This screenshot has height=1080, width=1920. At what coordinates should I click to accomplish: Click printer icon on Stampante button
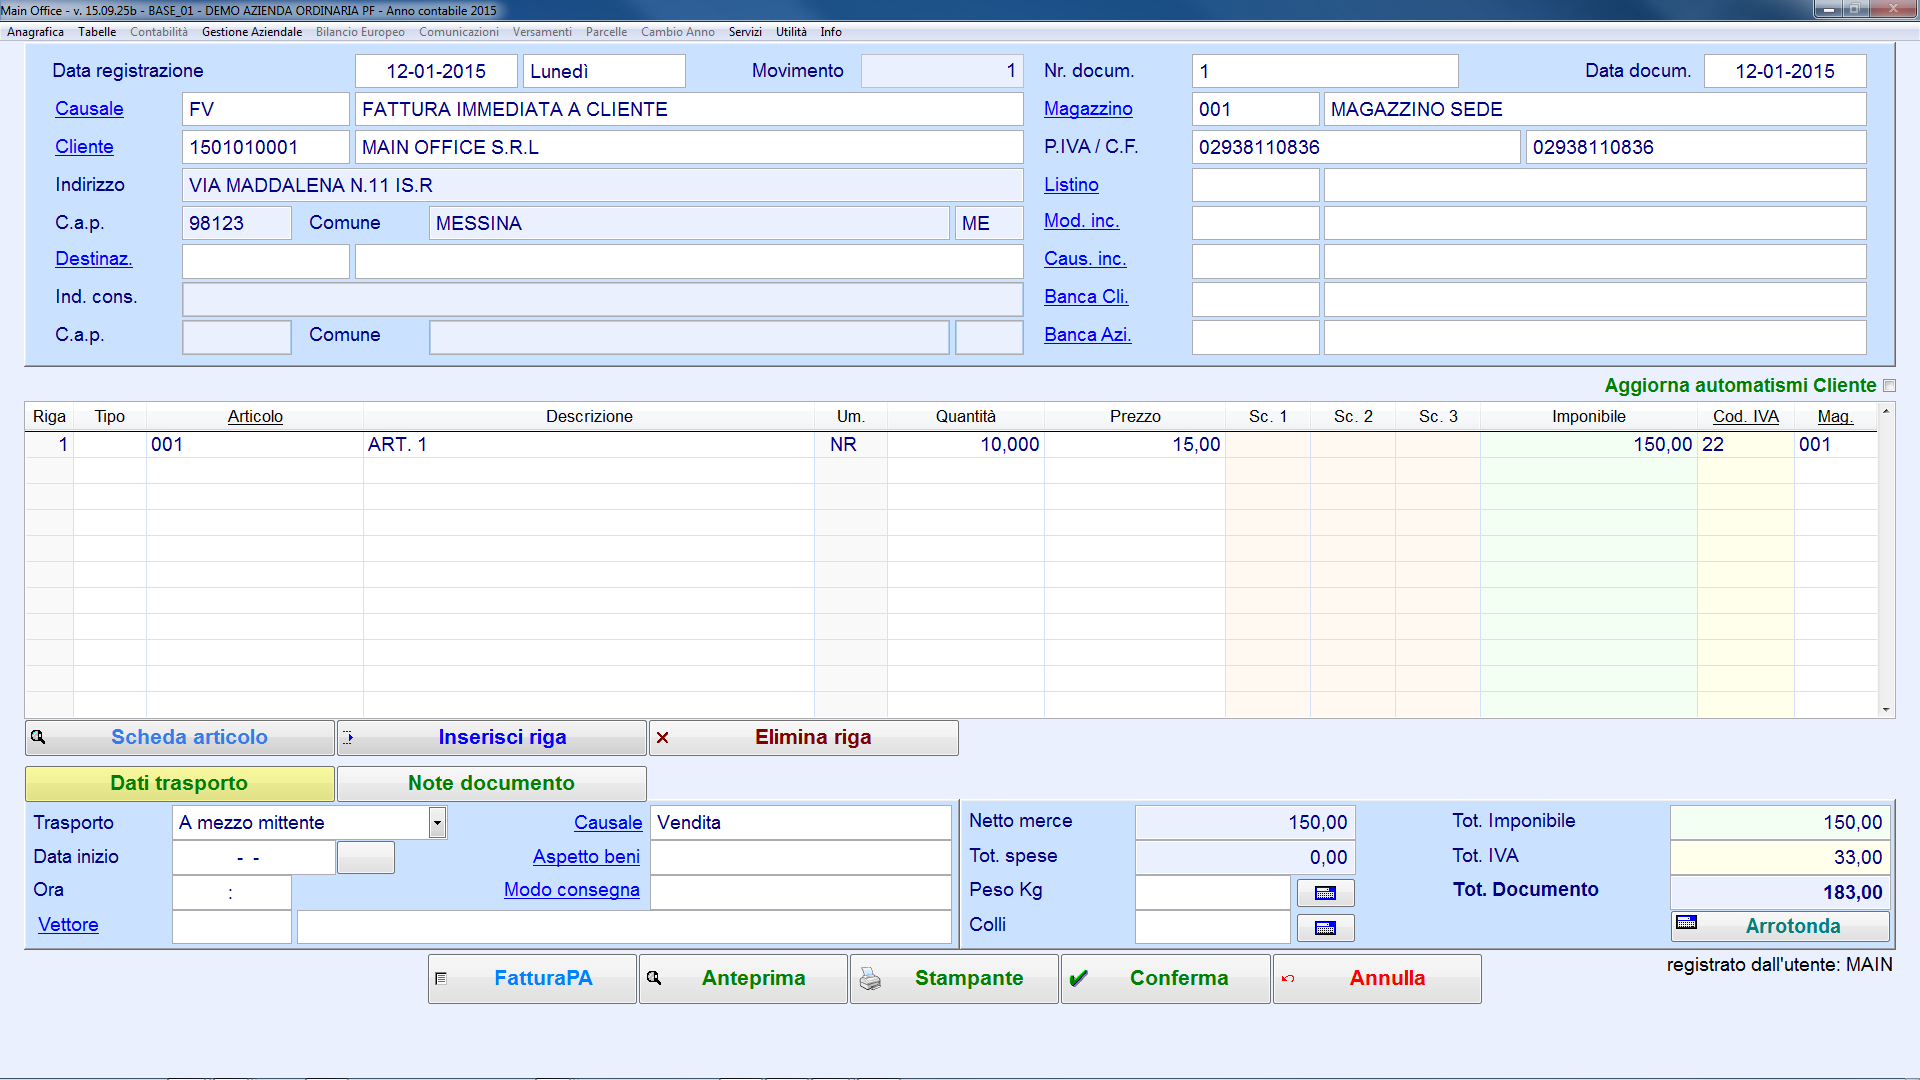(870, 979)
